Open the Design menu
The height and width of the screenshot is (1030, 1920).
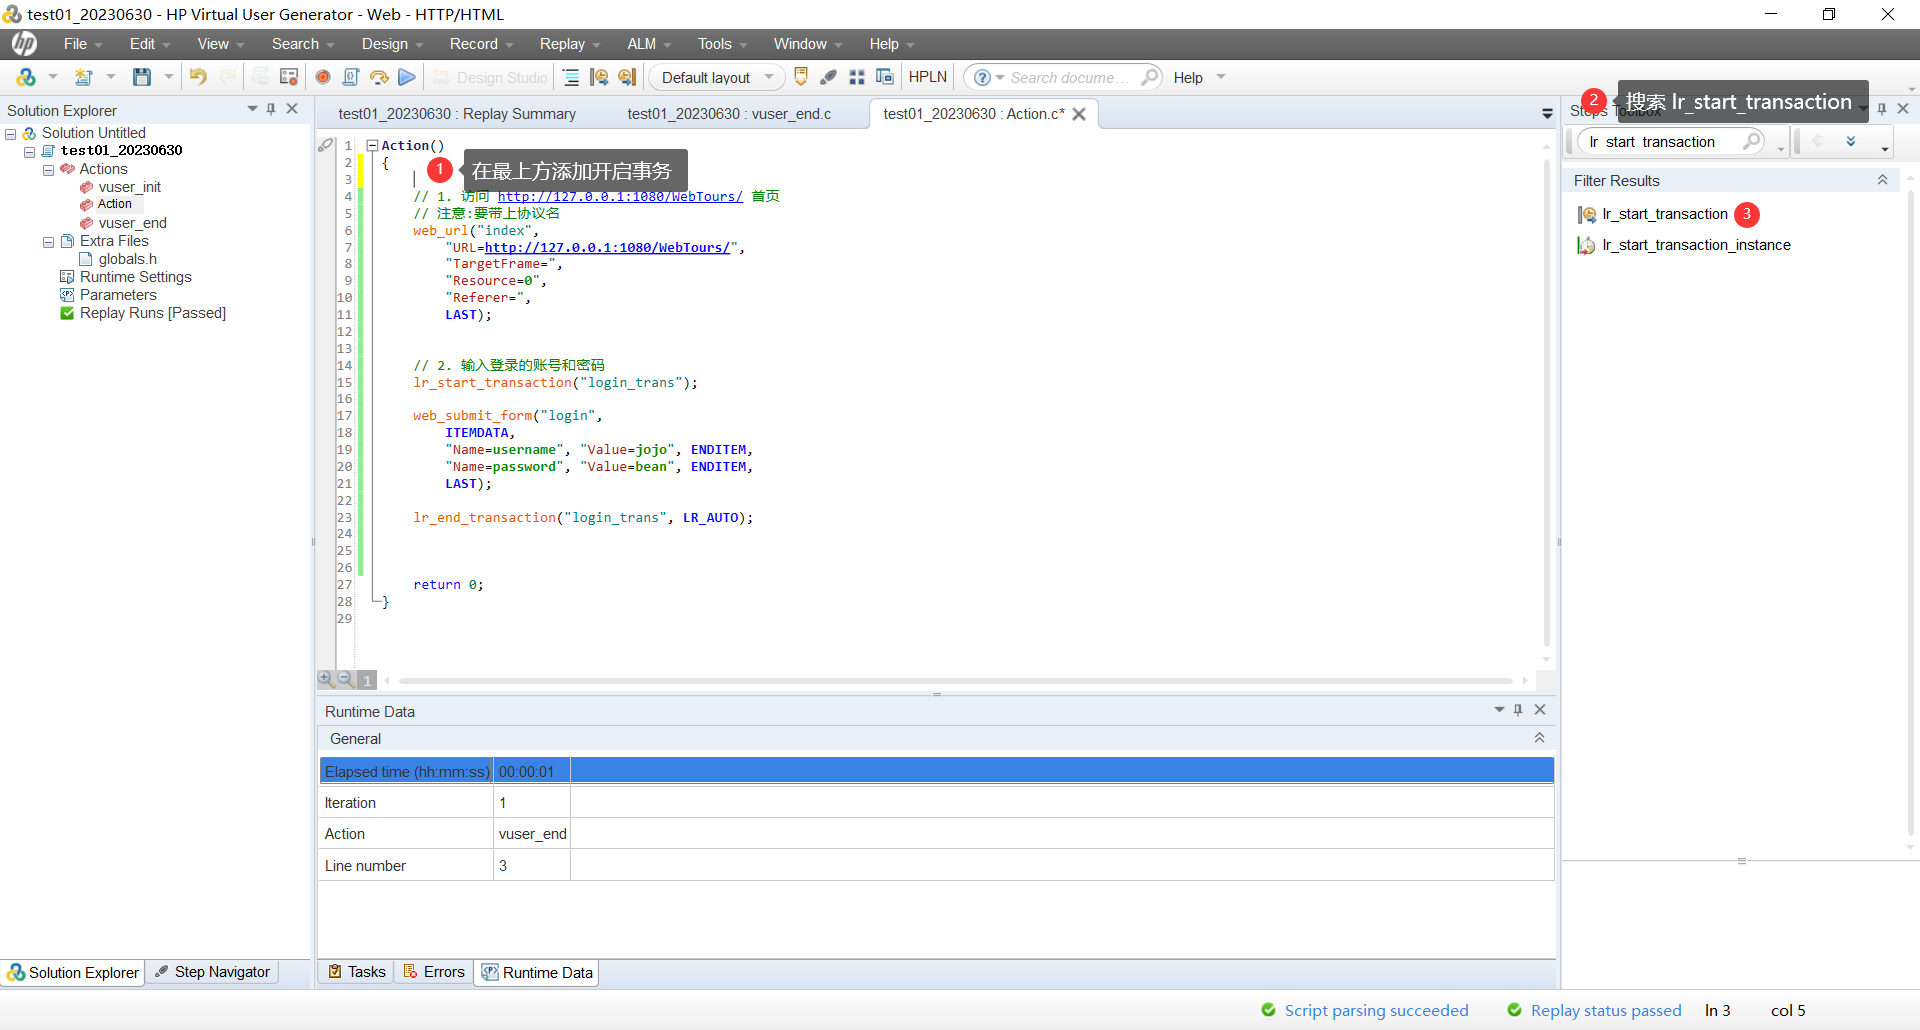[x=392, y=44]
